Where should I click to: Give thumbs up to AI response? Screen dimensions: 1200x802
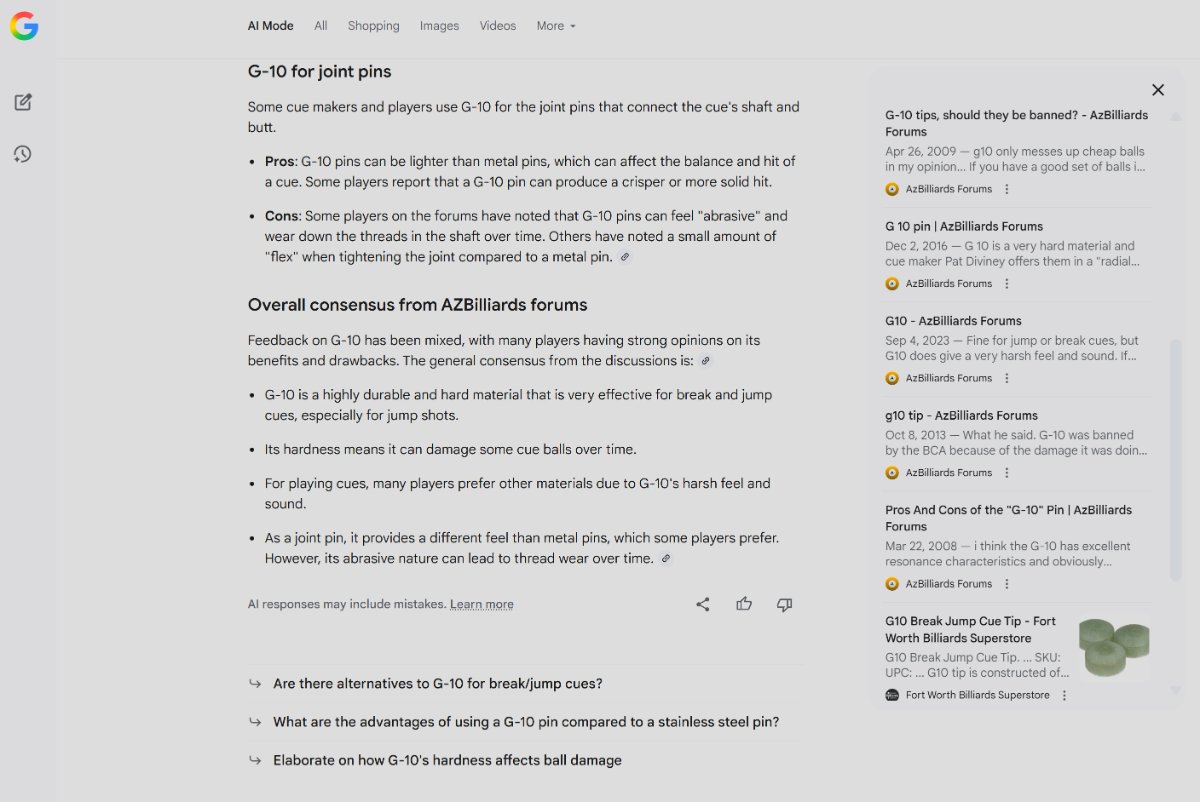744,604
